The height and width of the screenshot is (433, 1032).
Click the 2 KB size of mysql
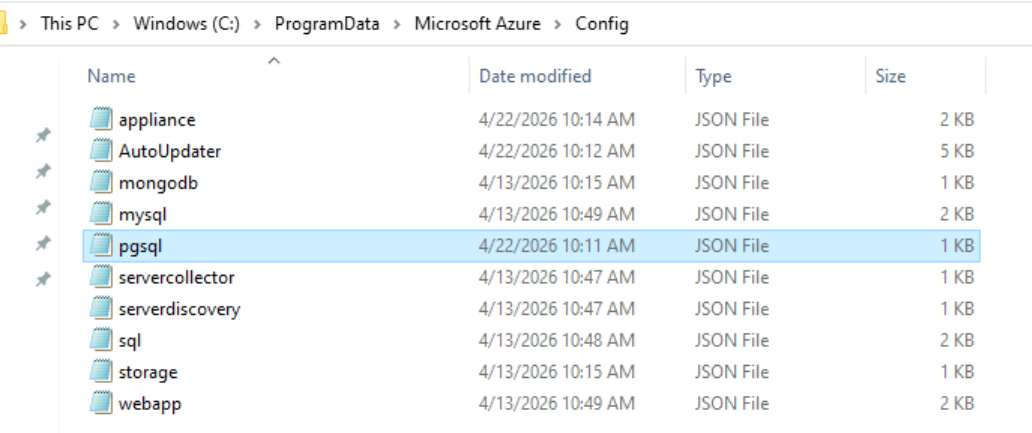point(957,215)
